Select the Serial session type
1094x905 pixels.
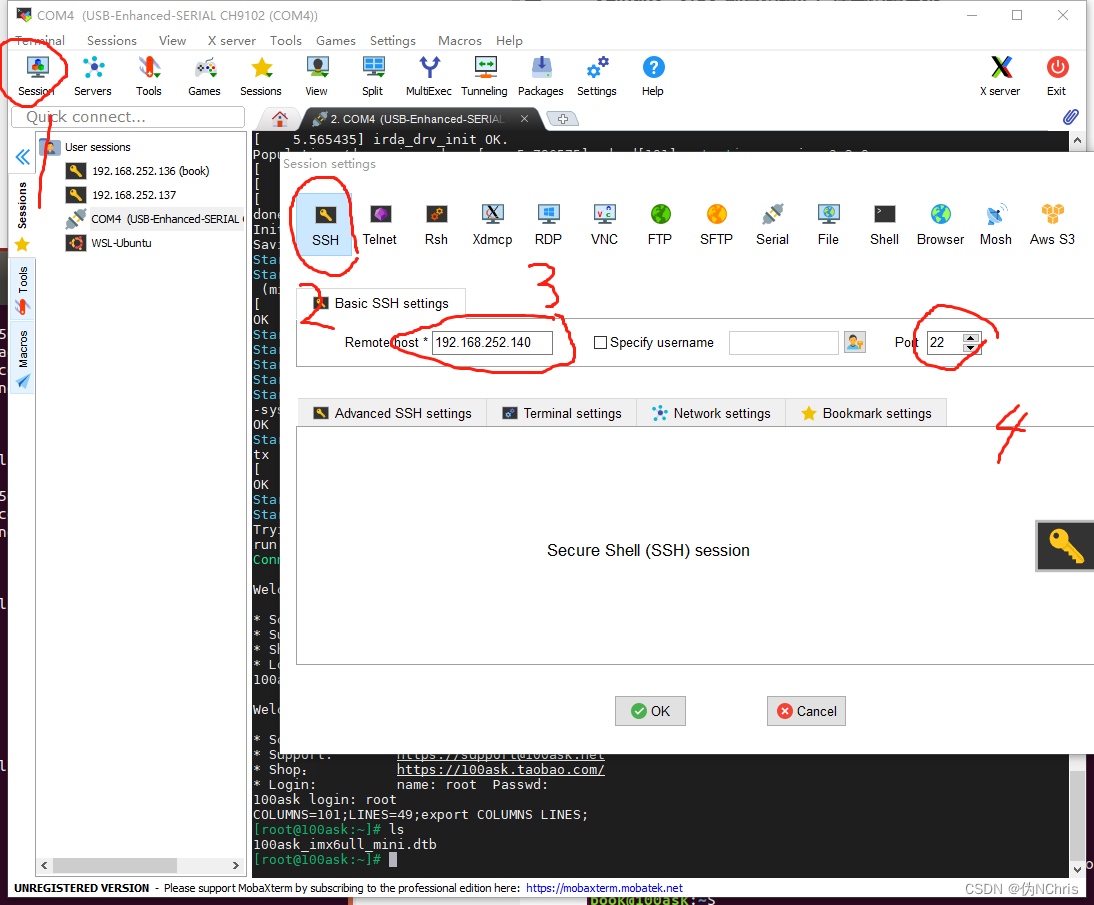coord(772,225)
